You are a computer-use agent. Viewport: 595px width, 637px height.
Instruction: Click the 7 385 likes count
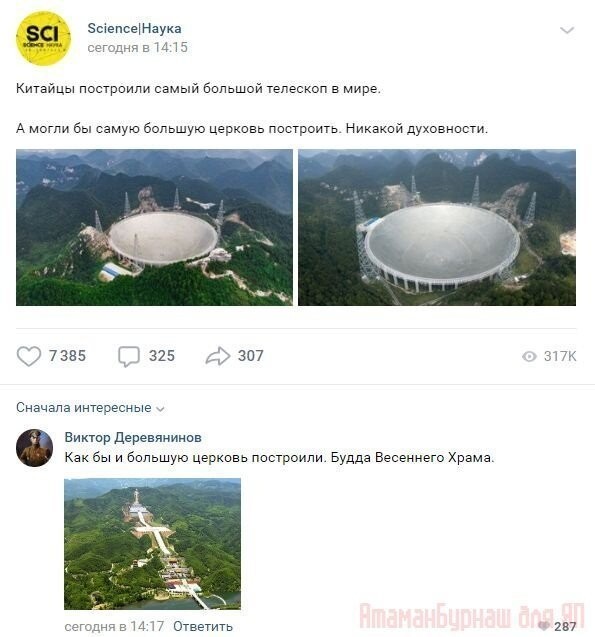[x=67, y=356]
